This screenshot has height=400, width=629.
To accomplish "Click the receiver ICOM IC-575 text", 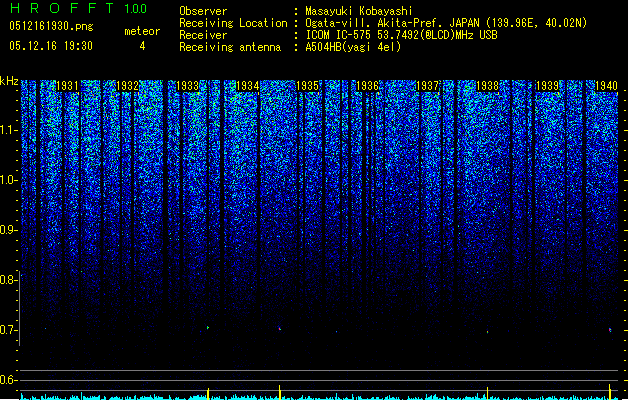I will click(401, 35).
